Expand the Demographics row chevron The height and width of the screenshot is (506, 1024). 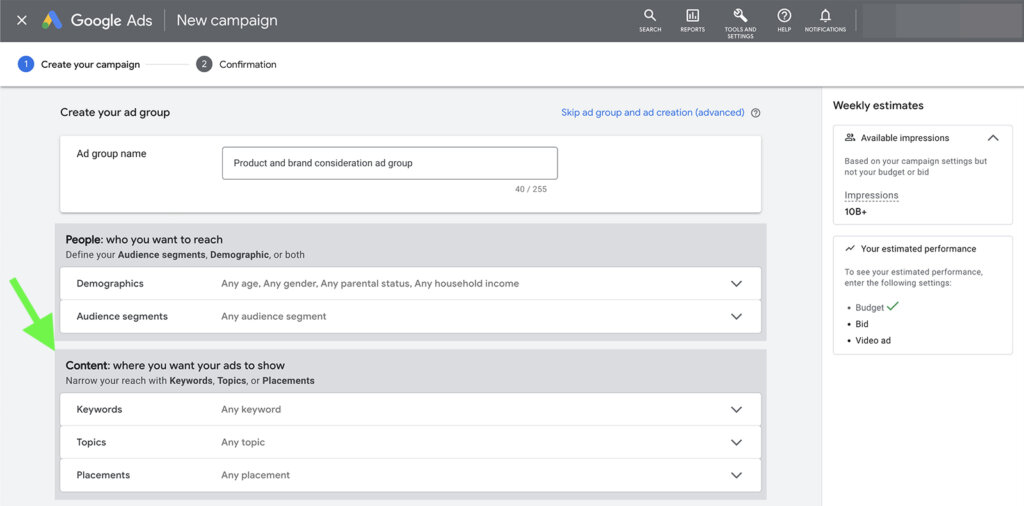737,283
